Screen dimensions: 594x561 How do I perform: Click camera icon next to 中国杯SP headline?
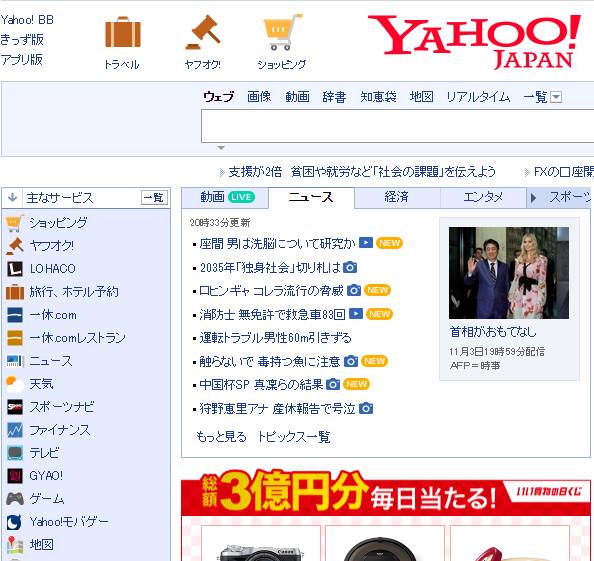pos(333,384)
